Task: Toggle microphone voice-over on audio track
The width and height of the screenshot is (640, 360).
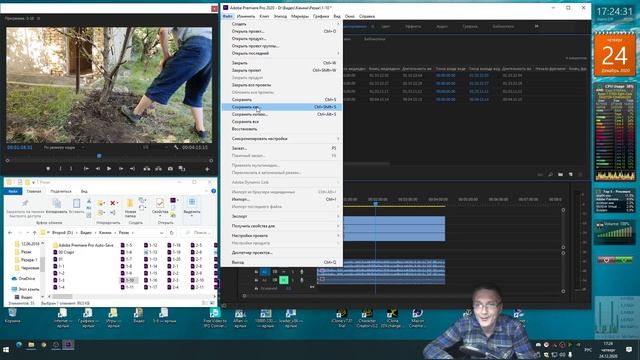Action: 302,272
